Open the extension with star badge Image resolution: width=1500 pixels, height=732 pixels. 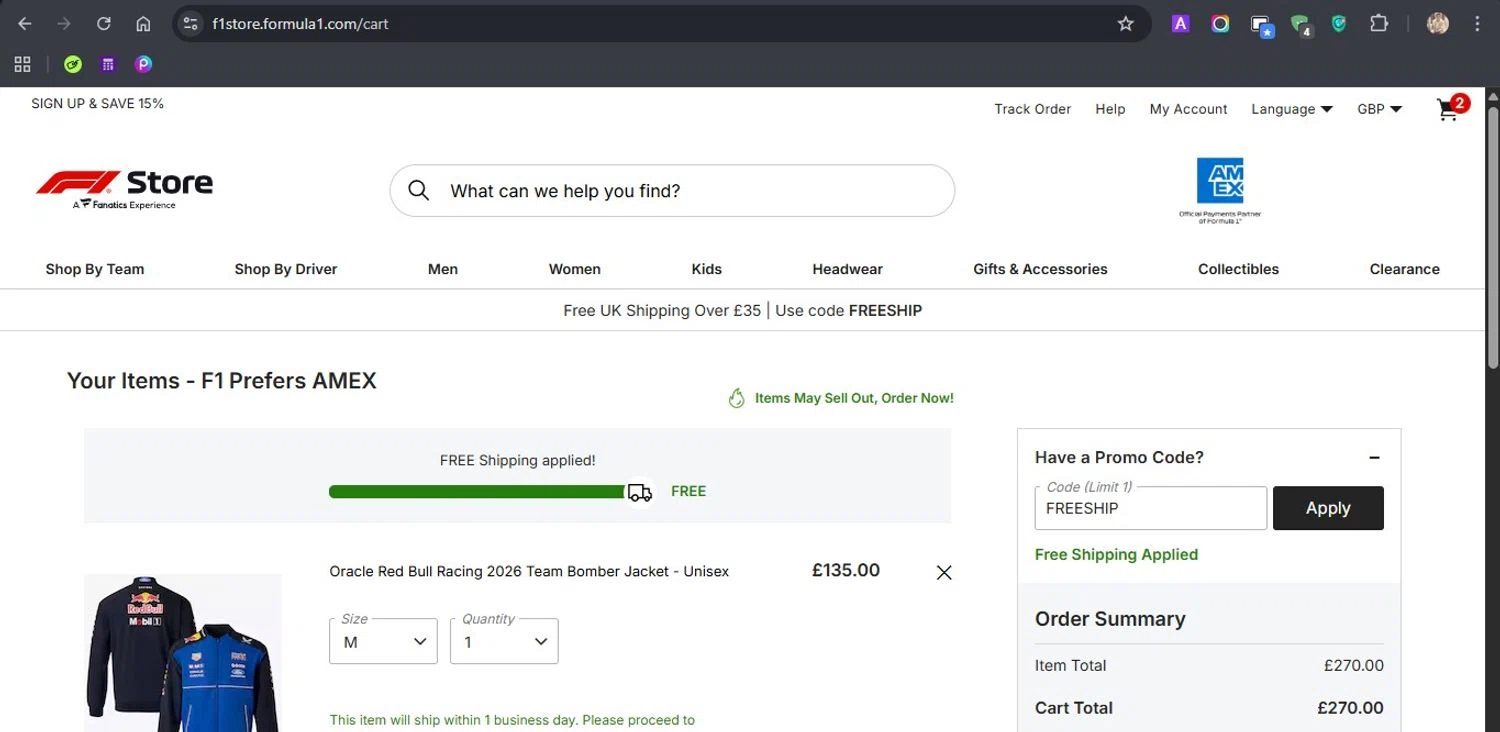tap(1261, 25)
